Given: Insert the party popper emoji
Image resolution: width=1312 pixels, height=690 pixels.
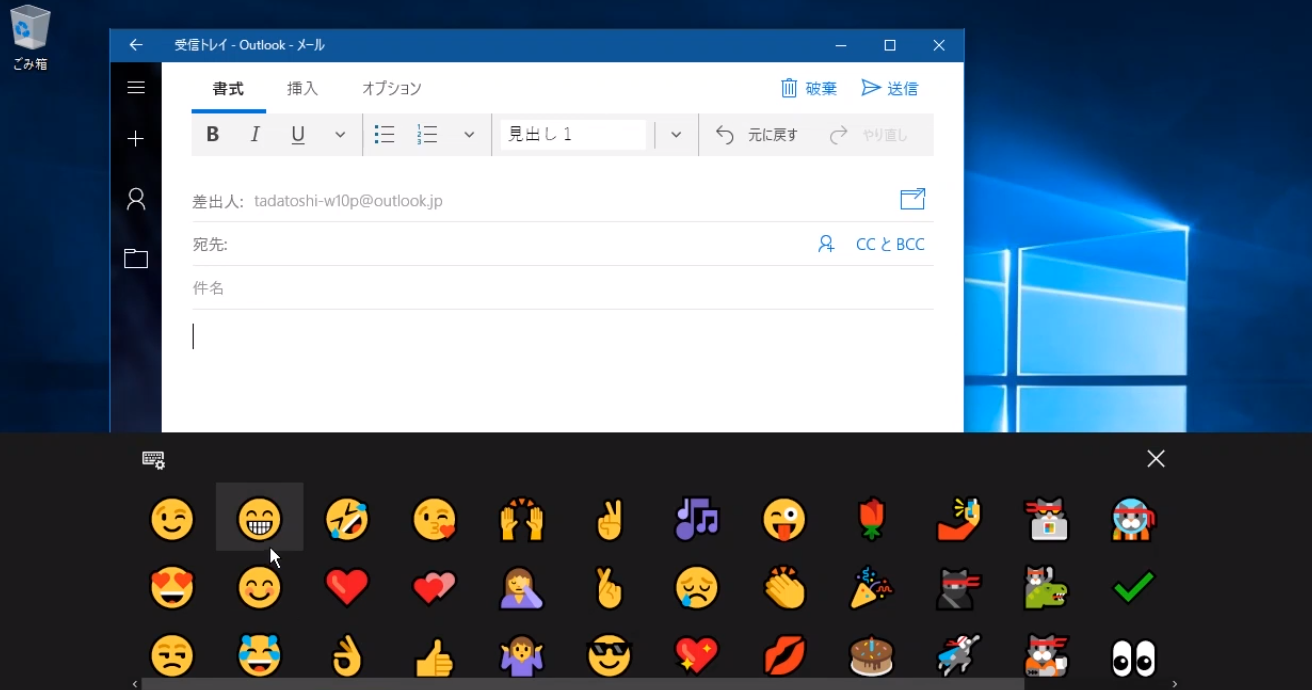Looking at the screenshot, I should [871, 588].
